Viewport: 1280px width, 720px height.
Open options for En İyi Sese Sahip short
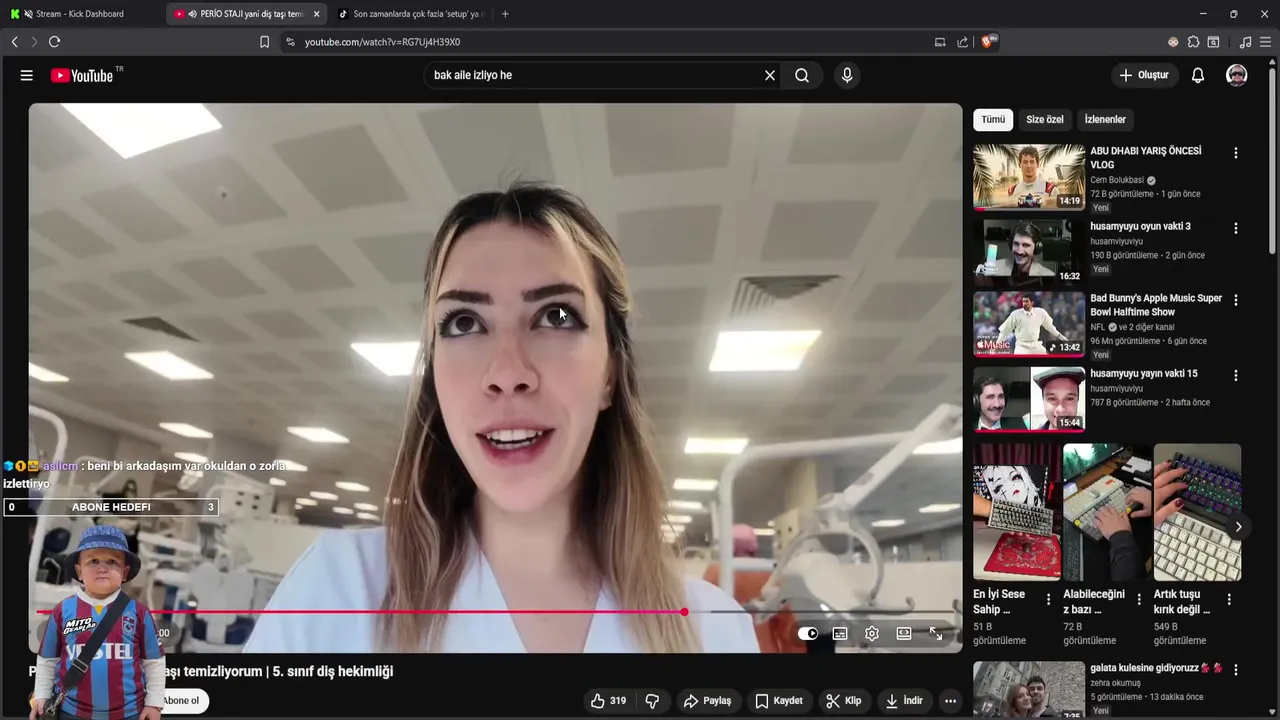tap(1048, 599)
